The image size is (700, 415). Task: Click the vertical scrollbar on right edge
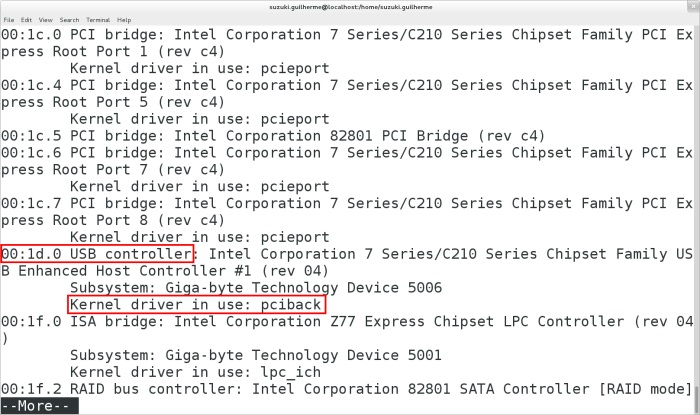(696, 200)
